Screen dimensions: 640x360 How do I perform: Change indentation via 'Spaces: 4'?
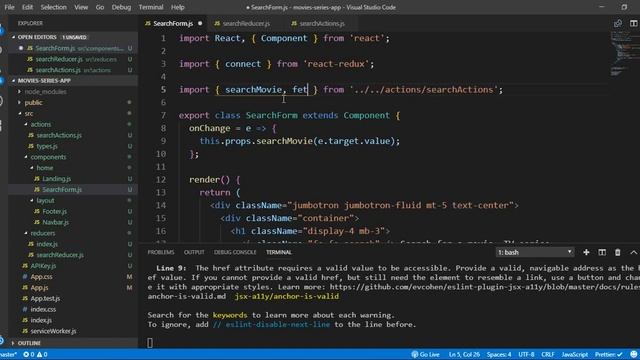499,354
